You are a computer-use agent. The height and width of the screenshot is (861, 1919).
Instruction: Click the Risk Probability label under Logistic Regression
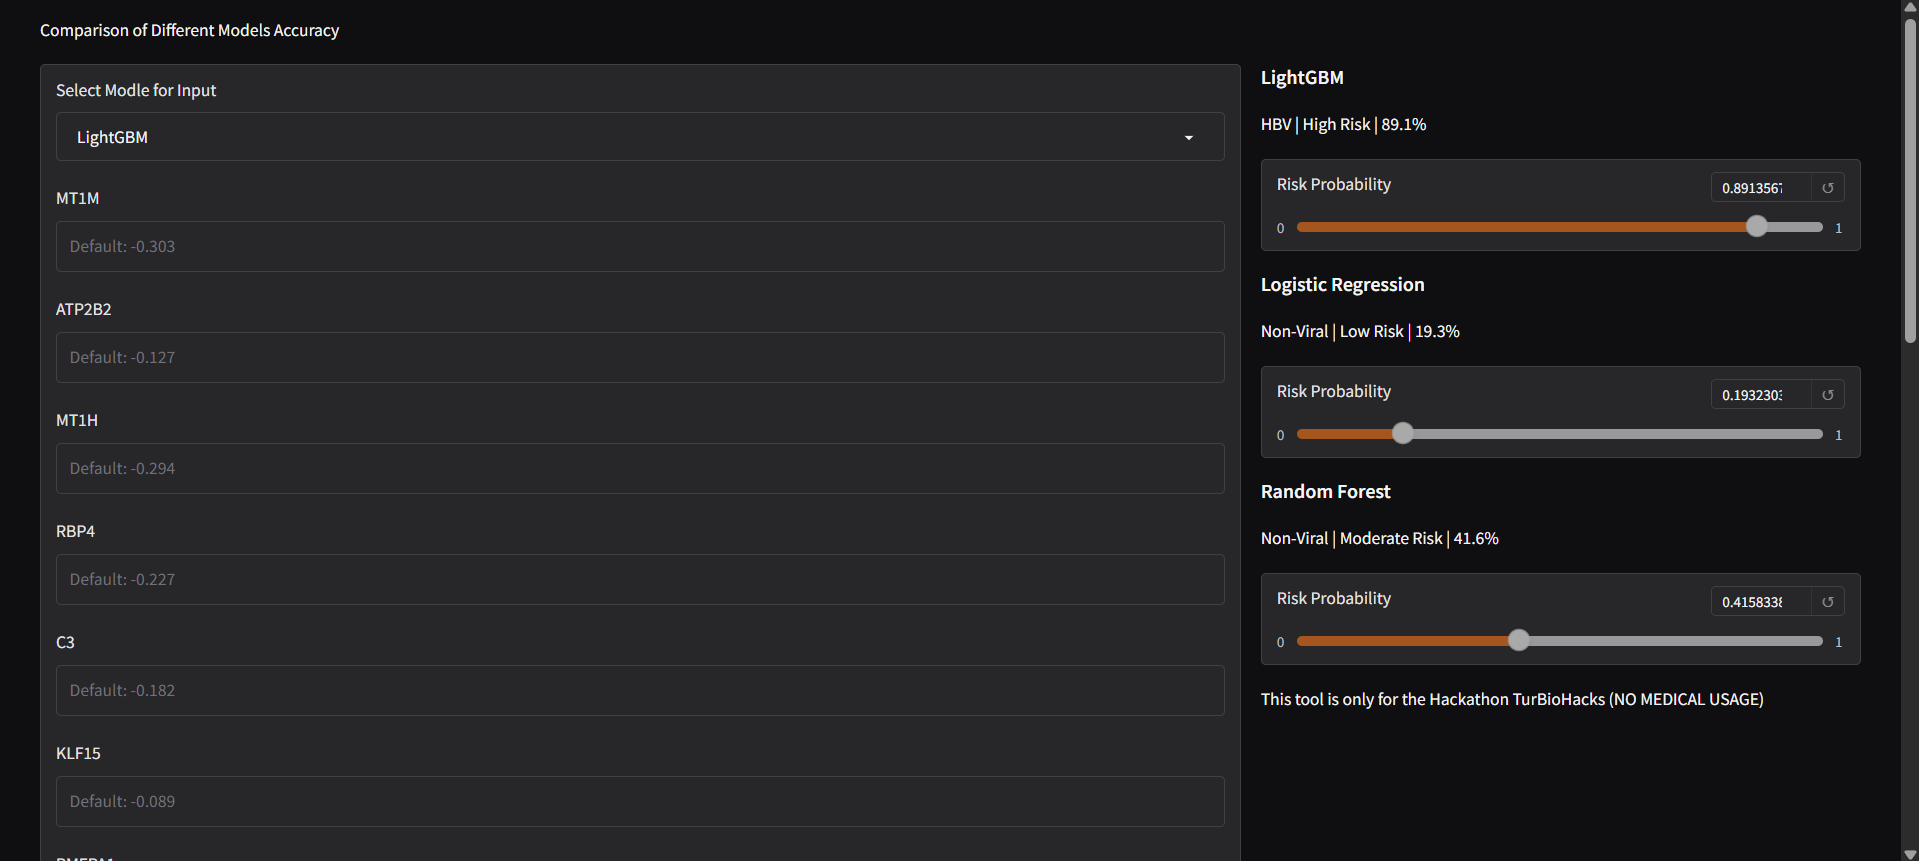tap(1334, 392)
